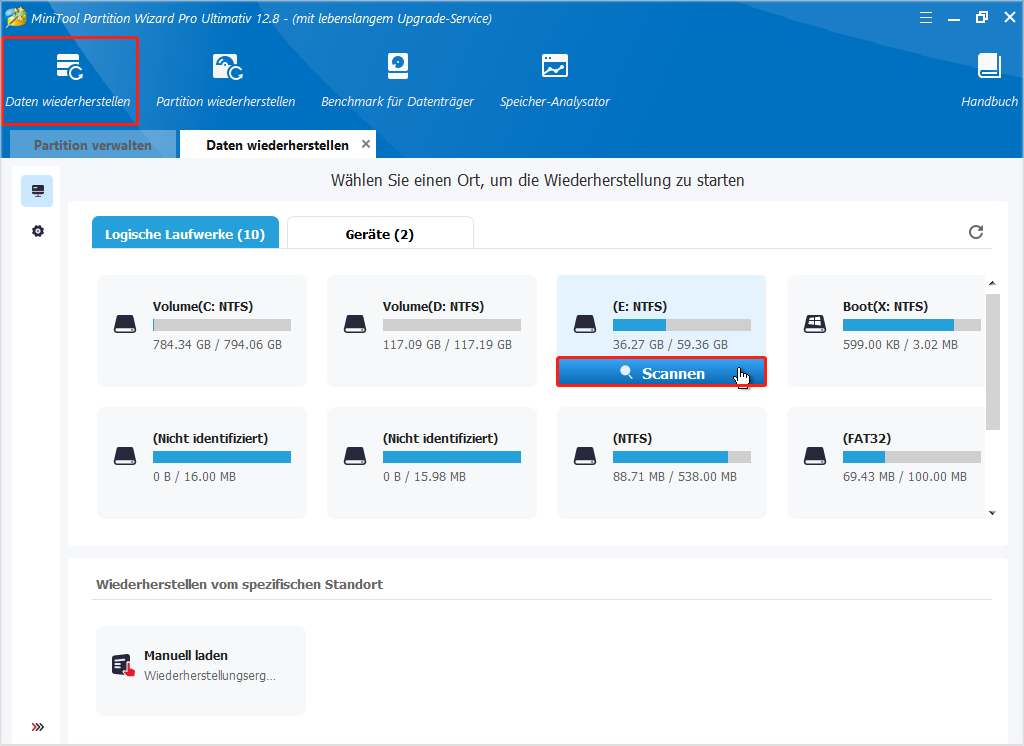Click the drive list scrollbar thumb
The width and height of the screenshot is (1024, 746).
[993, 361]
